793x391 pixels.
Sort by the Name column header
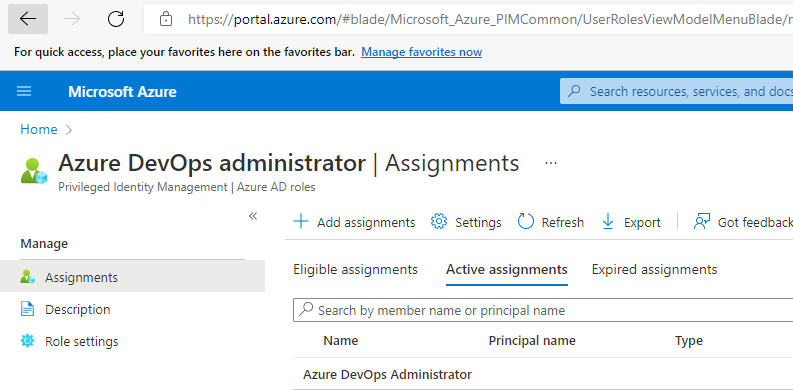coord(340,341)
